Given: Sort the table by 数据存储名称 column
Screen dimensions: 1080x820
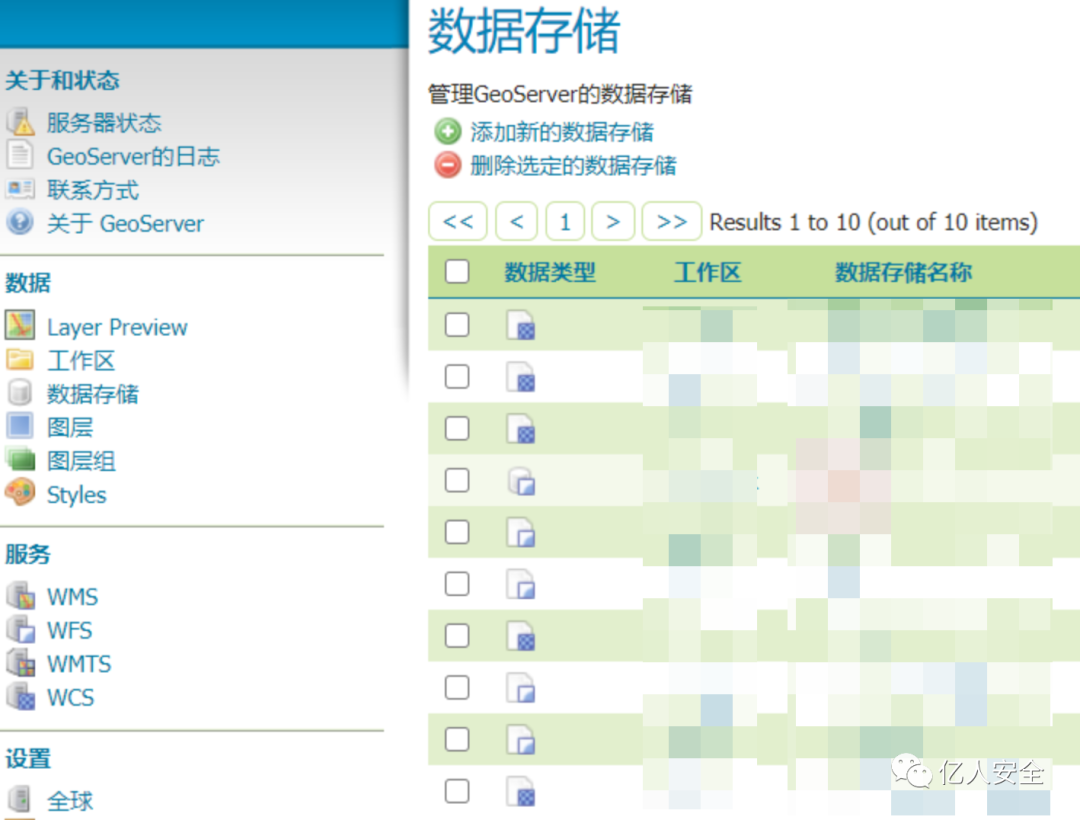Looking at the screenshot, I should click(902, 271).
